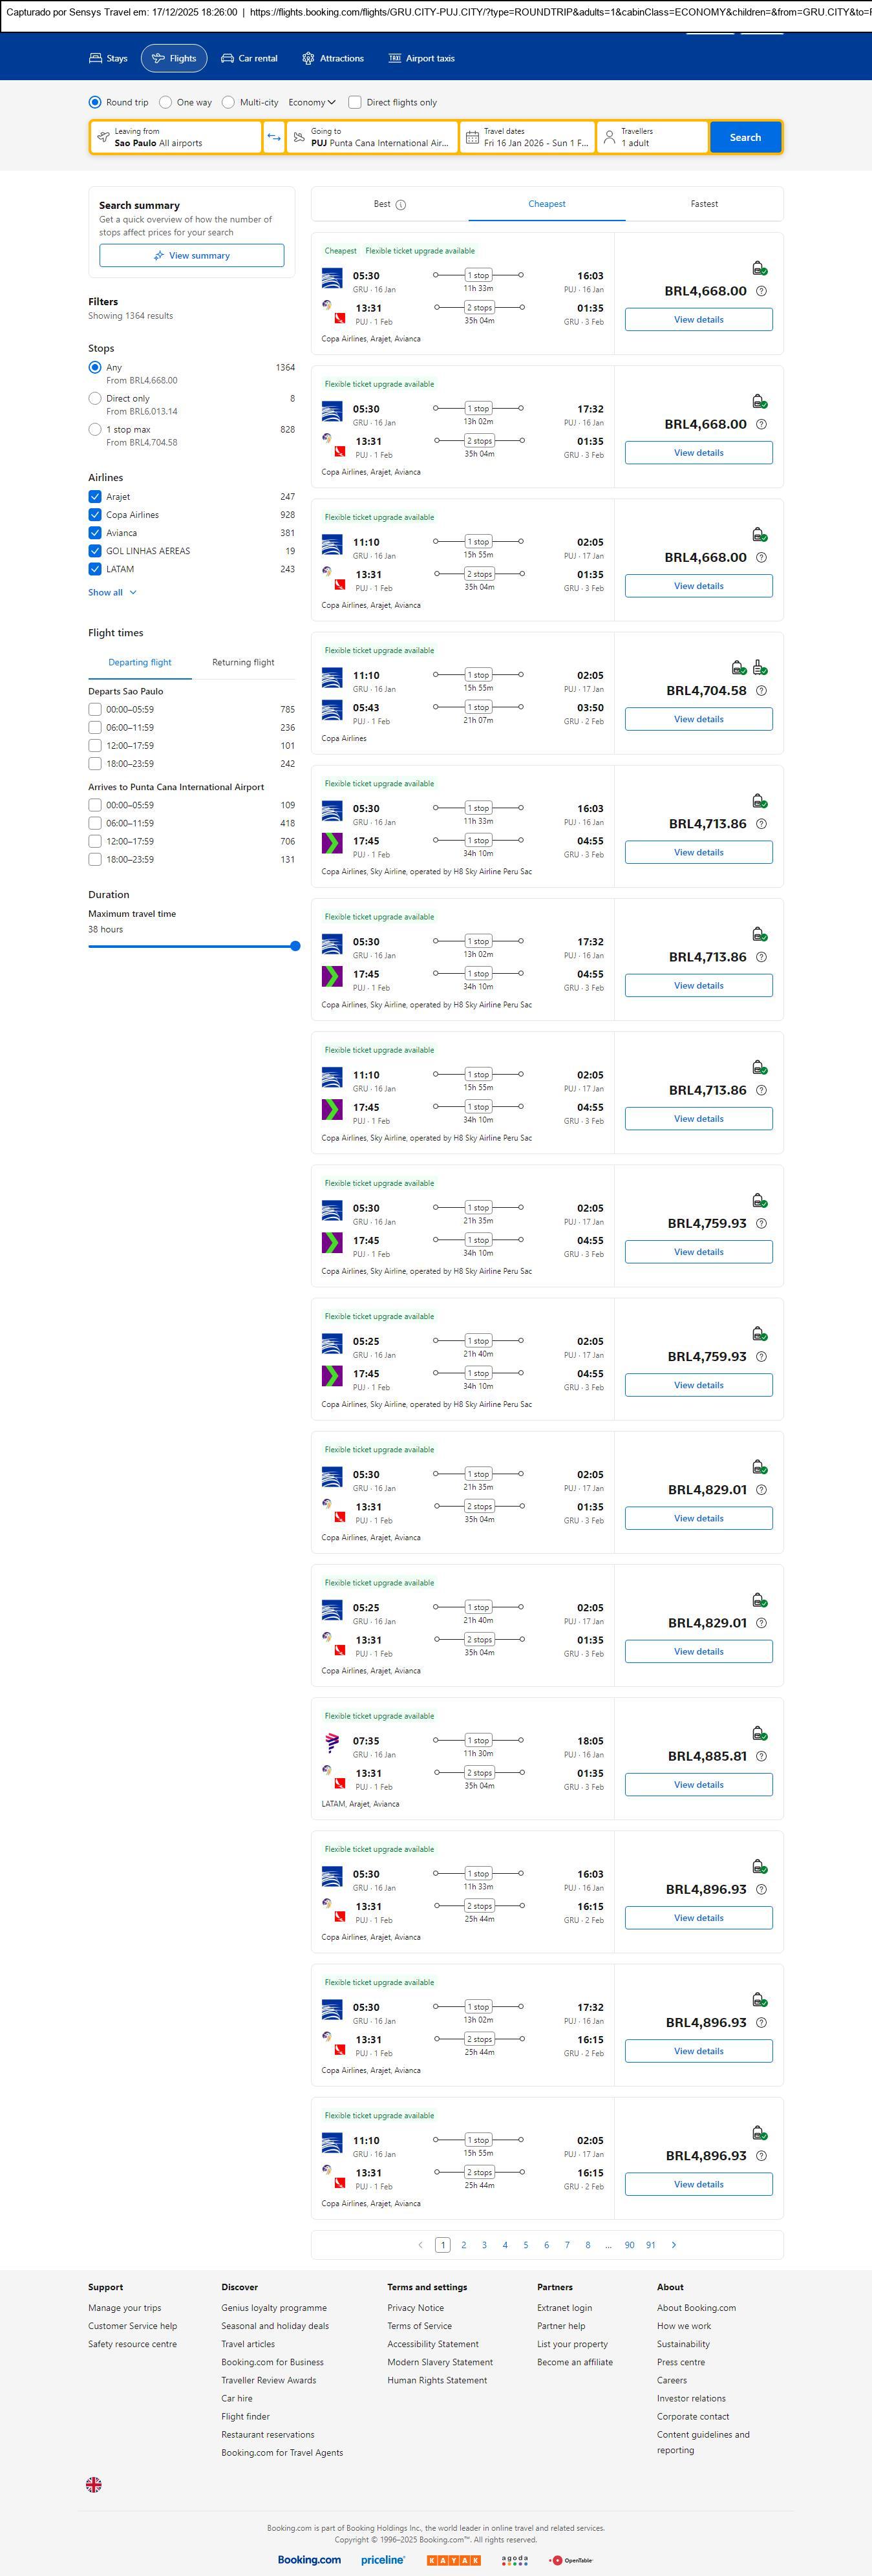The width and height of the screenshot is (872, 2576).
Task: Uncheck the GOL LINHAS AEREAS airline filter
Action: tap(95, 551)
